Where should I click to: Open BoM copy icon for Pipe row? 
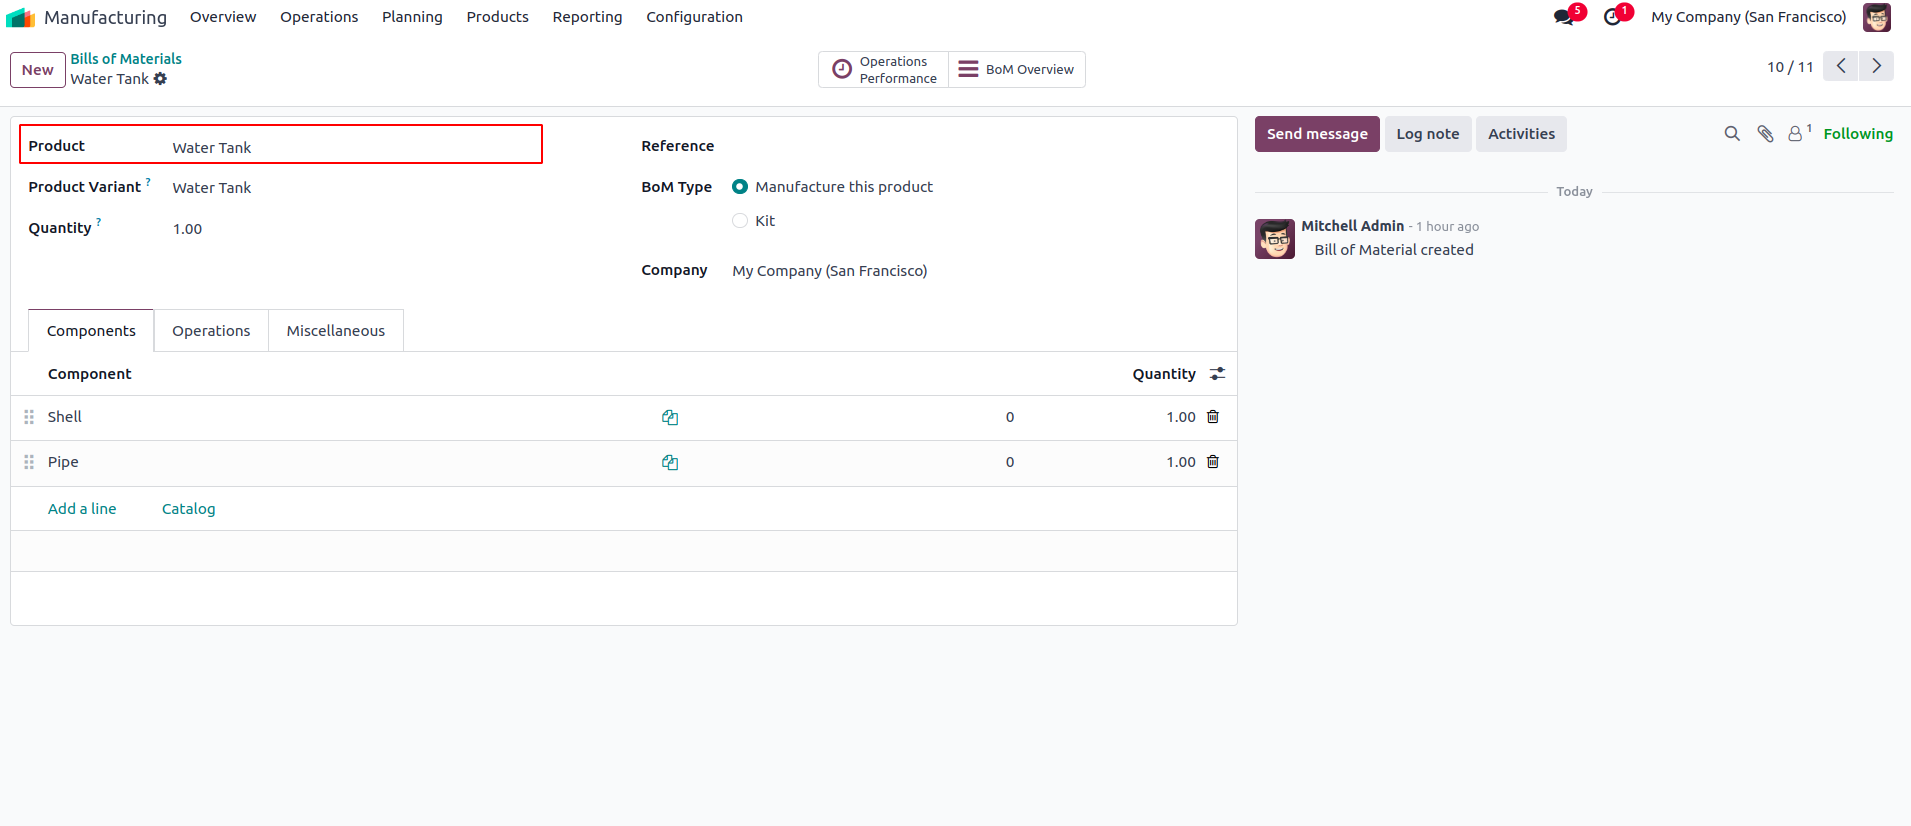[x=670, y=463]
